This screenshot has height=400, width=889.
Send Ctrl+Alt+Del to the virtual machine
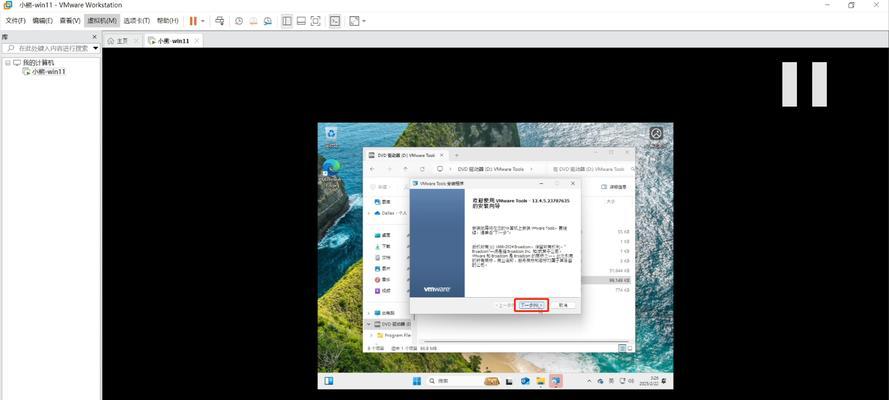click(220, 21)
